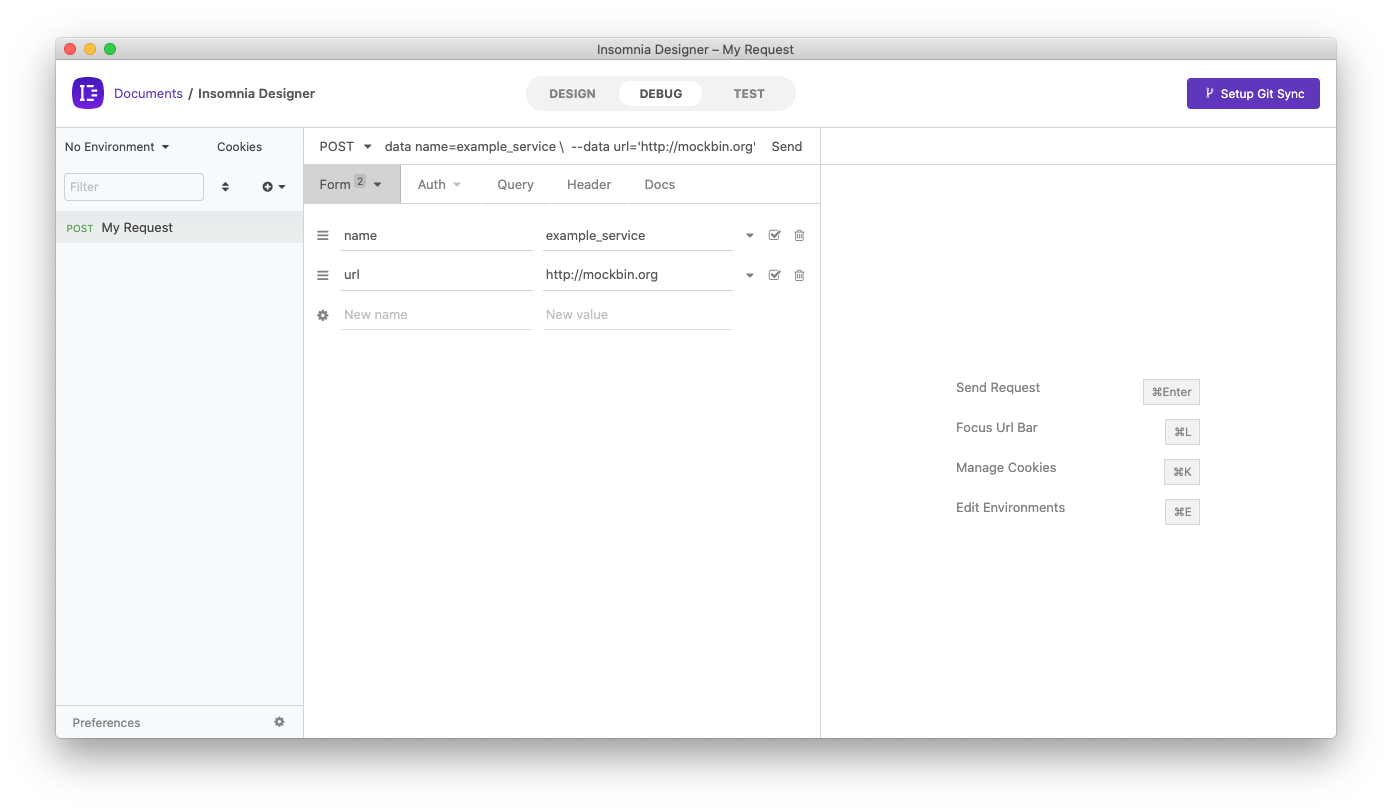Click the New name input field
The image size is (1392, 812).
point(436,315)
